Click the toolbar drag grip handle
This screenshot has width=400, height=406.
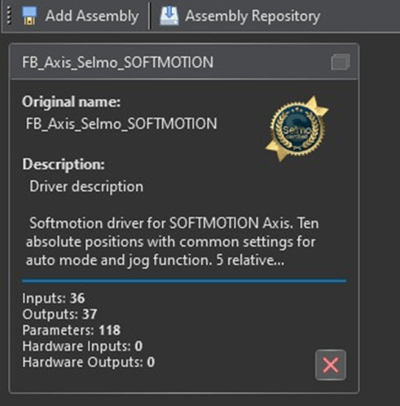pyautogui.click(x=9, y=16)
